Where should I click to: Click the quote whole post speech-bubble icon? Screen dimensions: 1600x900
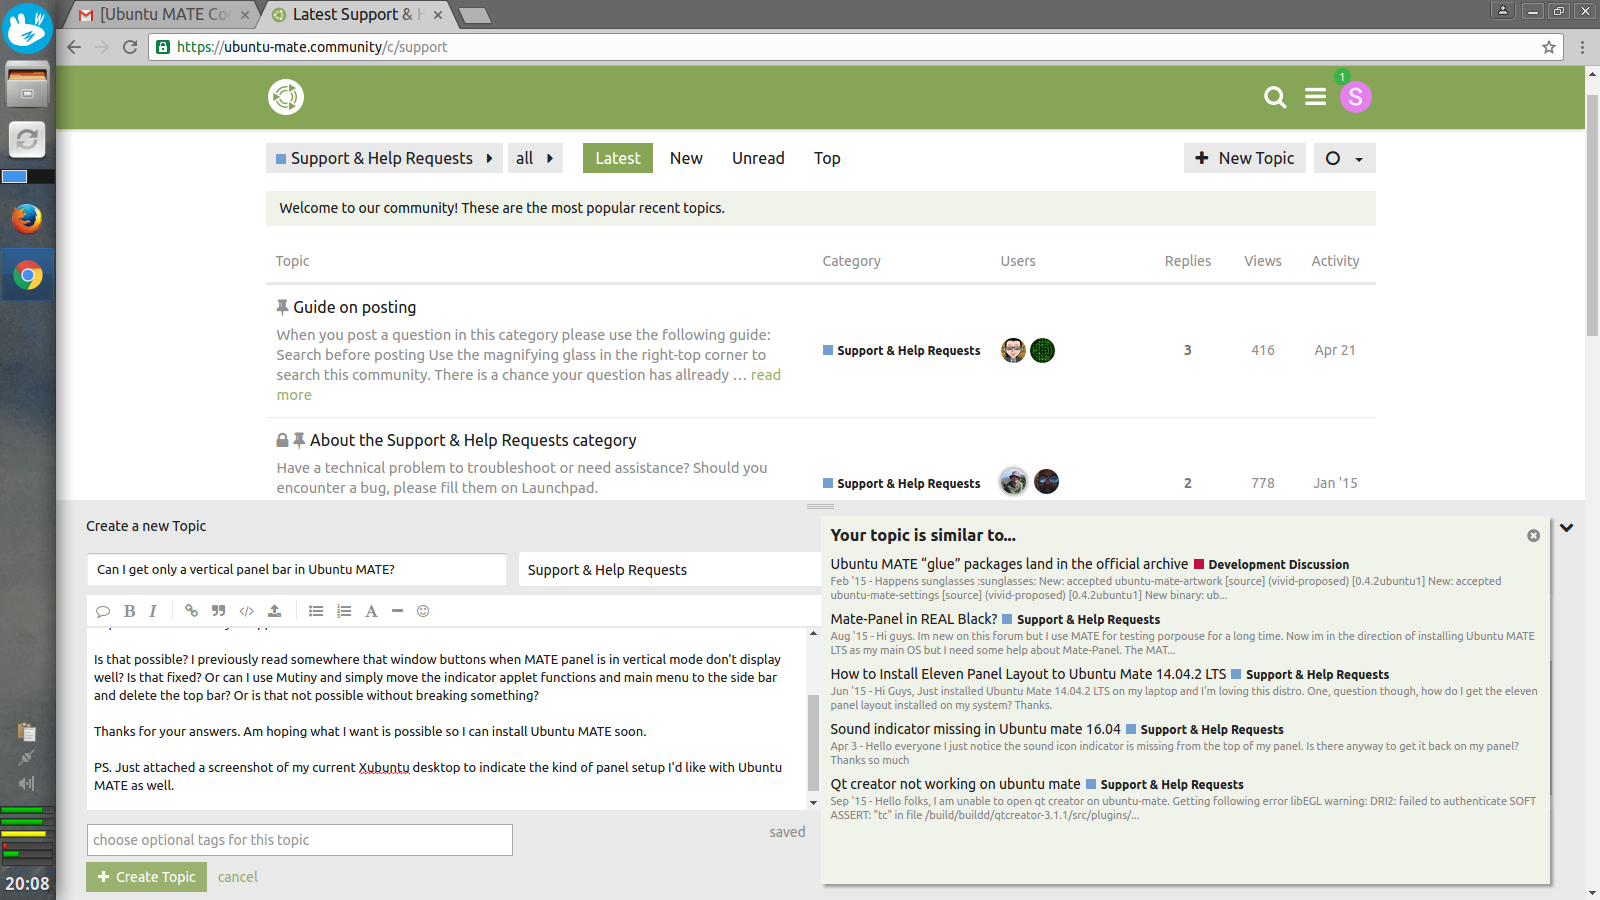click(102, 611)
